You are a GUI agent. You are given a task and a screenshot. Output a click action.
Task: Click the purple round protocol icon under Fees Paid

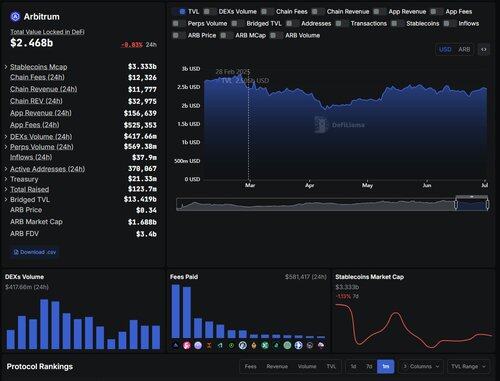198,345
